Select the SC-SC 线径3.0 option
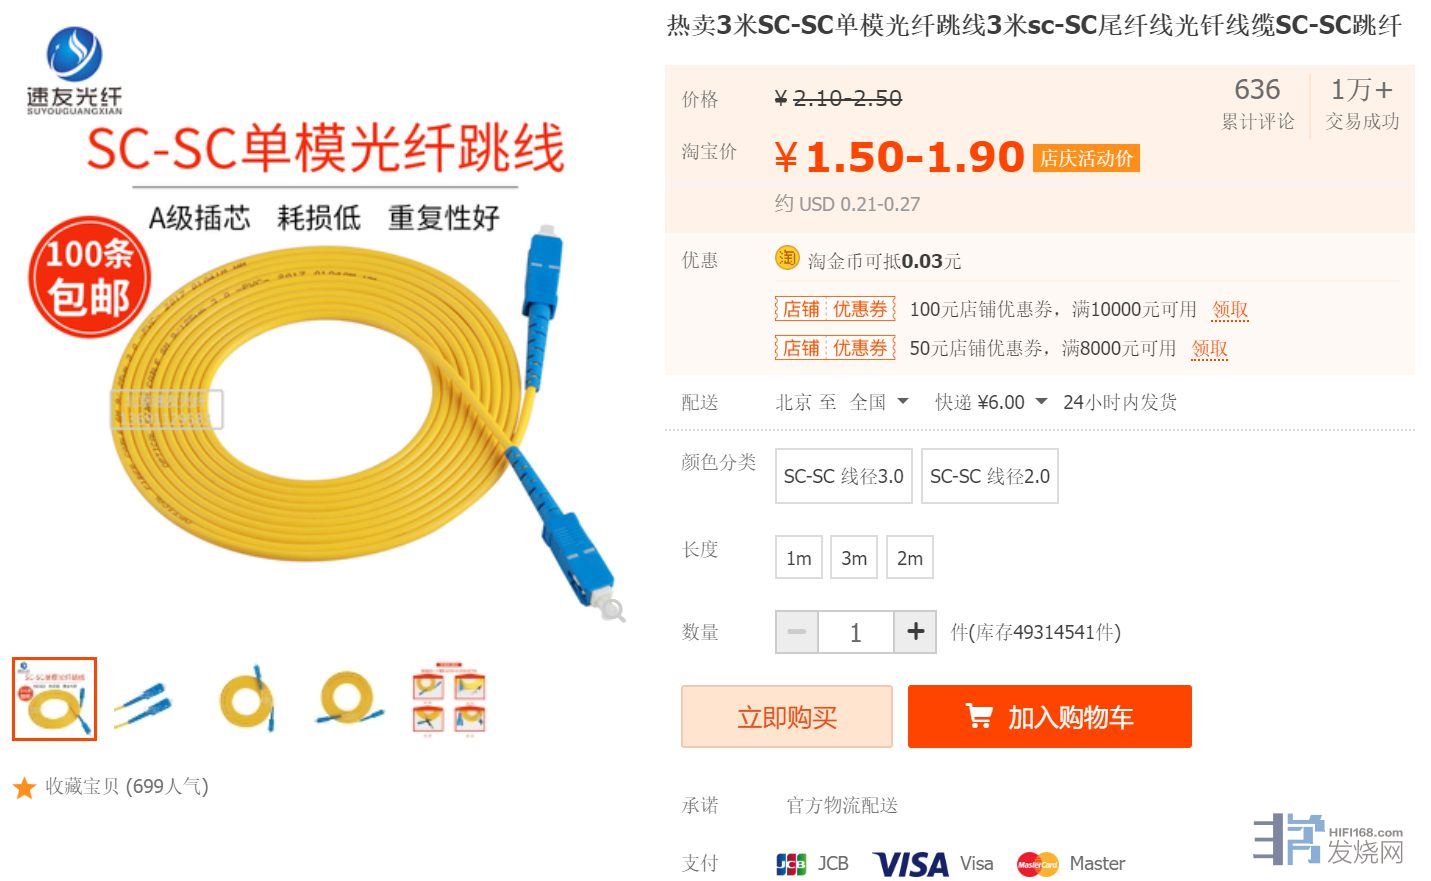The width and height of the screenshot is (1431, 881). 844,476
